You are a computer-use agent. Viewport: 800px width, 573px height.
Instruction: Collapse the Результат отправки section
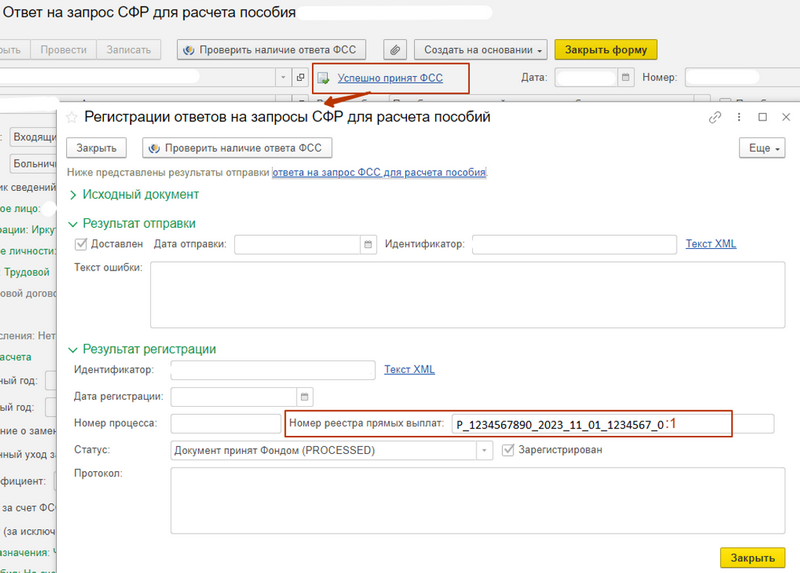[x=73, y=223]
